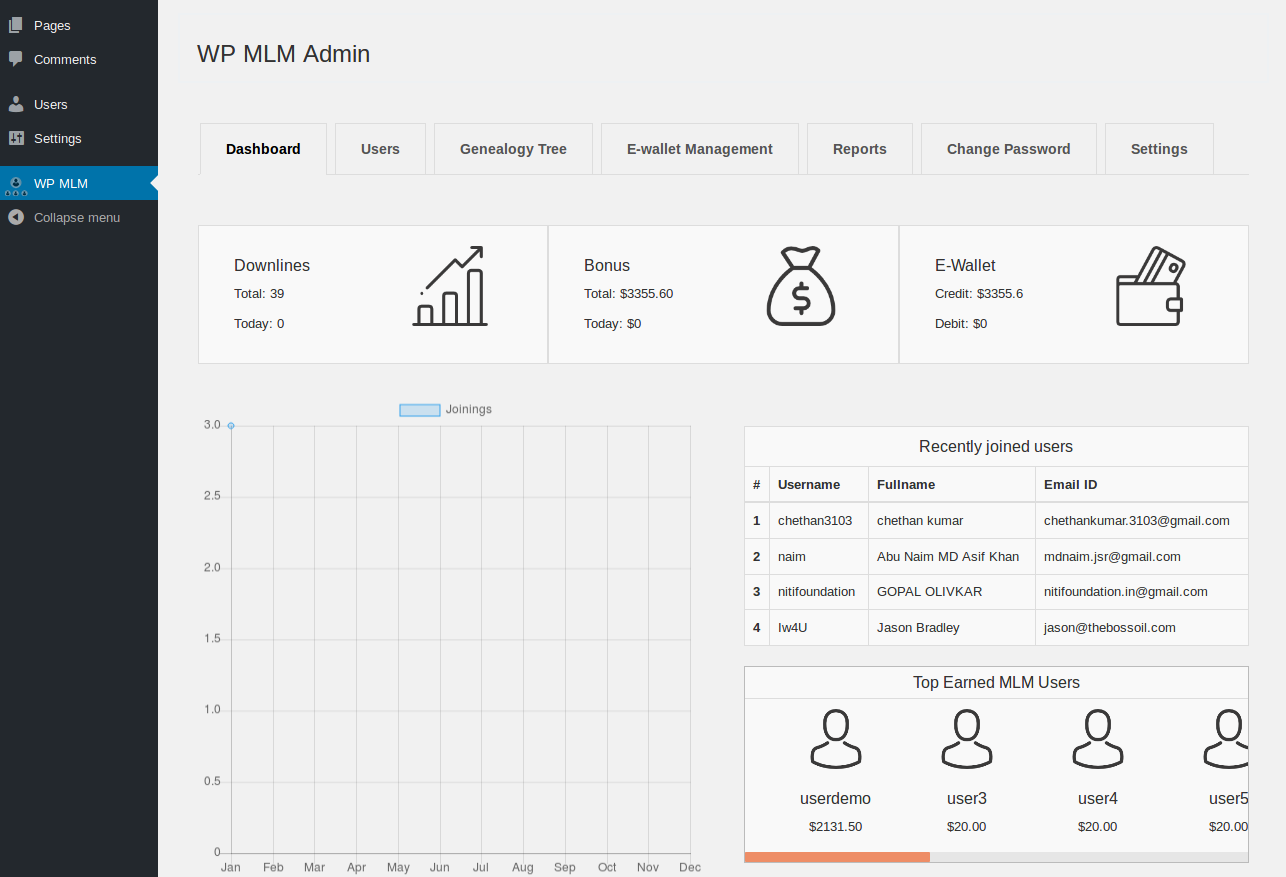Select the userdemo avatar icon
This screenshot has width=1286, height=877.
836,739
